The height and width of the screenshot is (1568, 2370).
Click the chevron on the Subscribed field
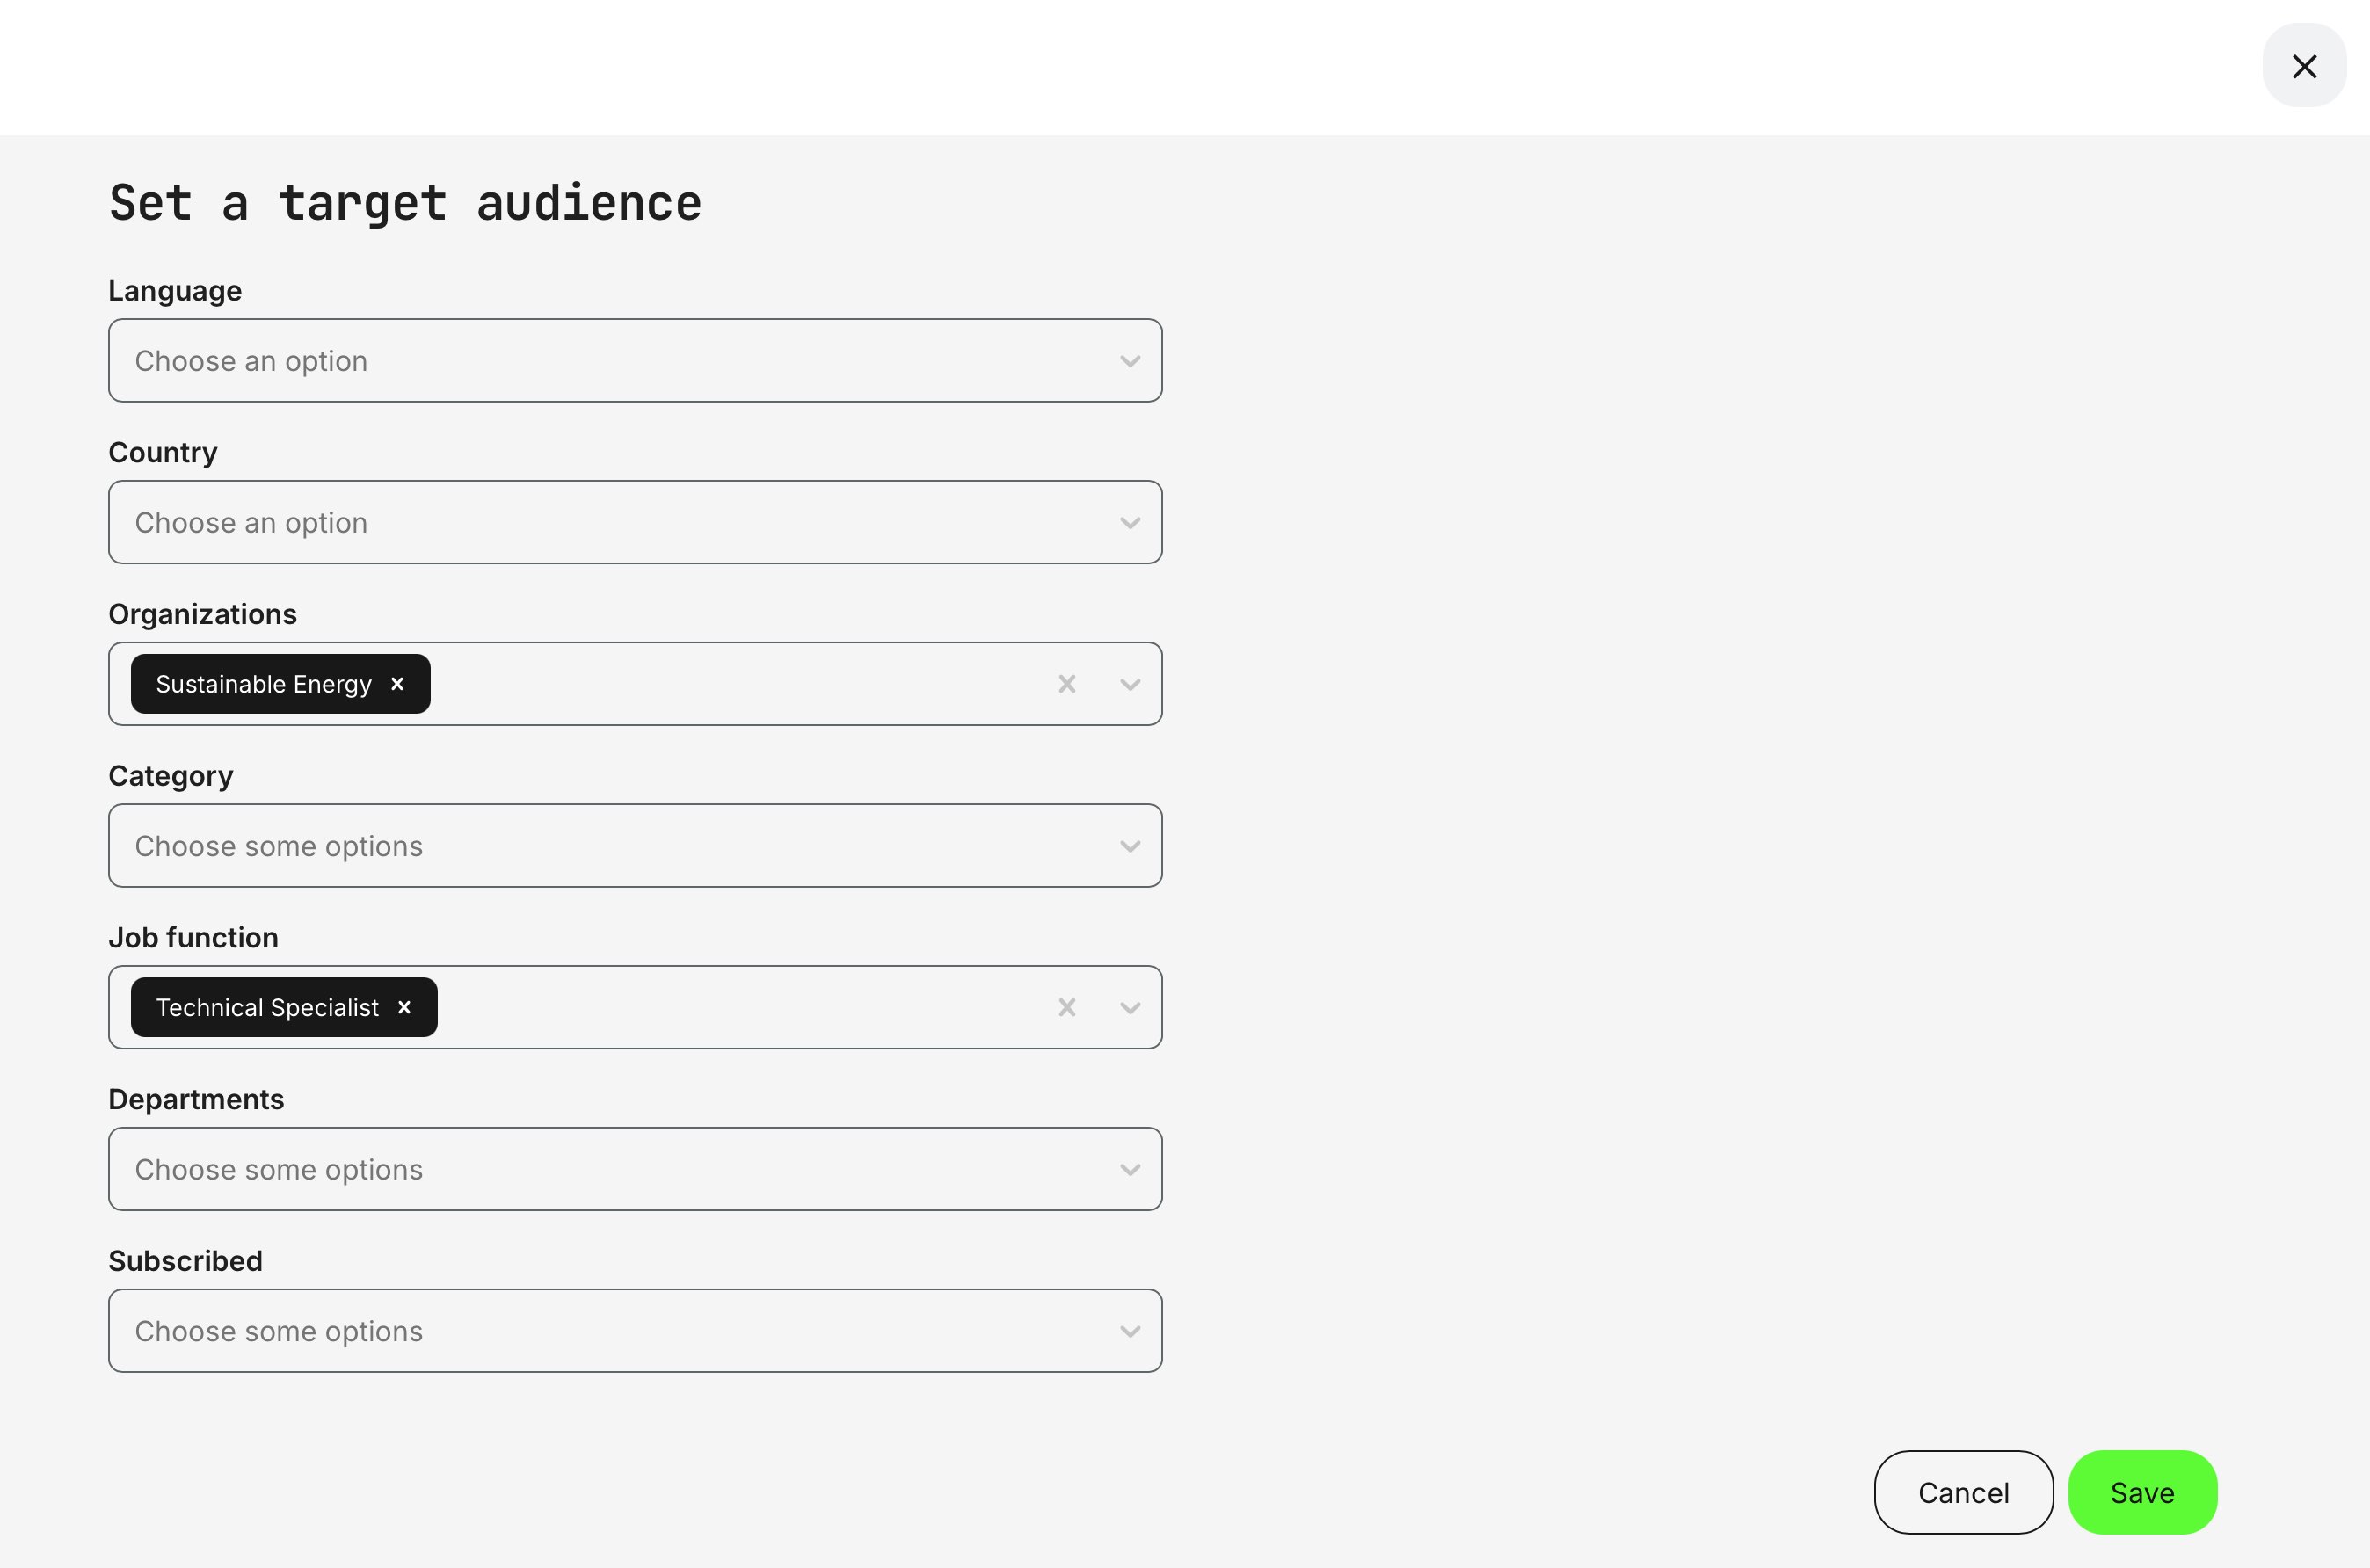pos(1130,1330)
